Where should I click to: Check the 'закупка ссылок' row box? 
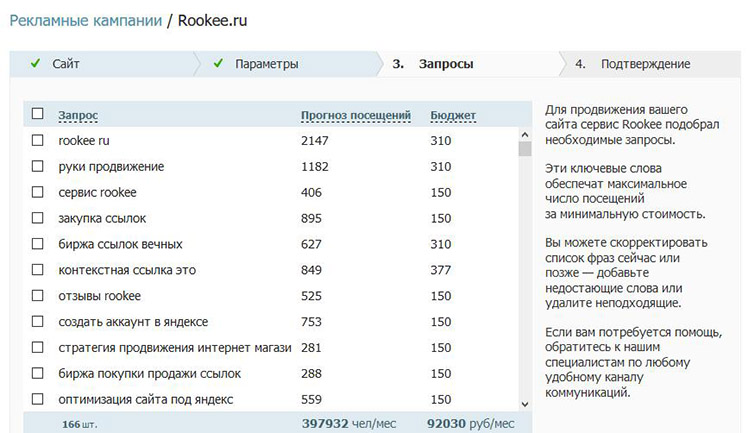pos(37,218)
